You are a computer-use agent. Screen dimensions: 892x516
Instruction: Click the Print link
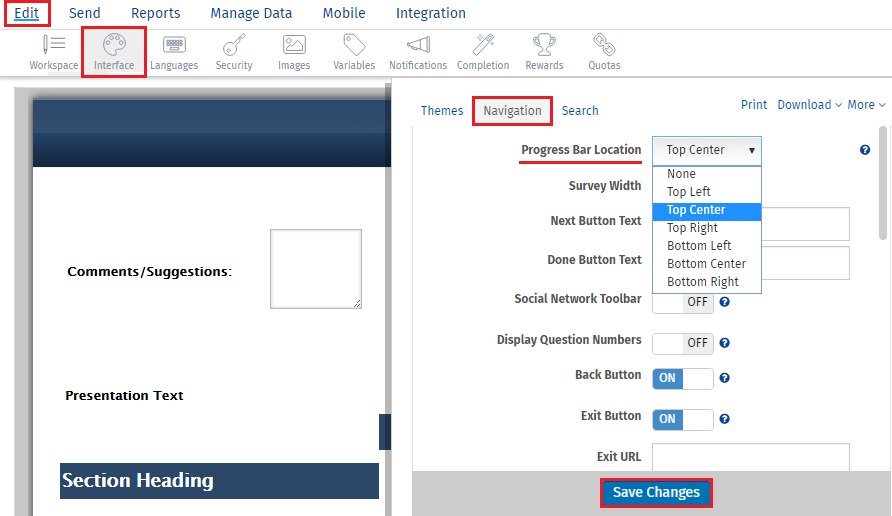pos(754,105)
